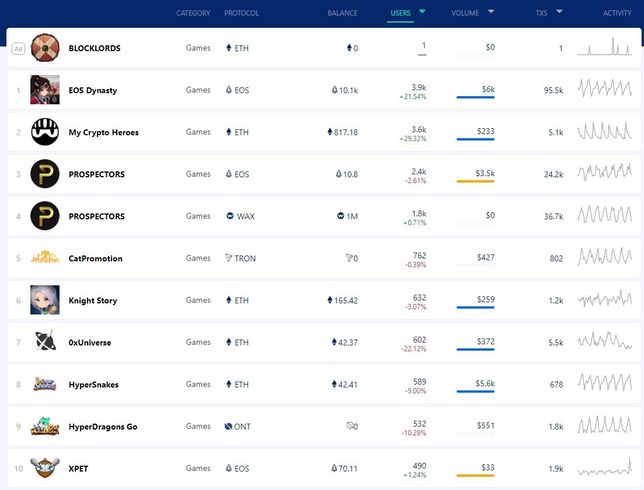The image size is (644, 490).
Task: Select the Protocol column header
Action: [x=241, y=13]
